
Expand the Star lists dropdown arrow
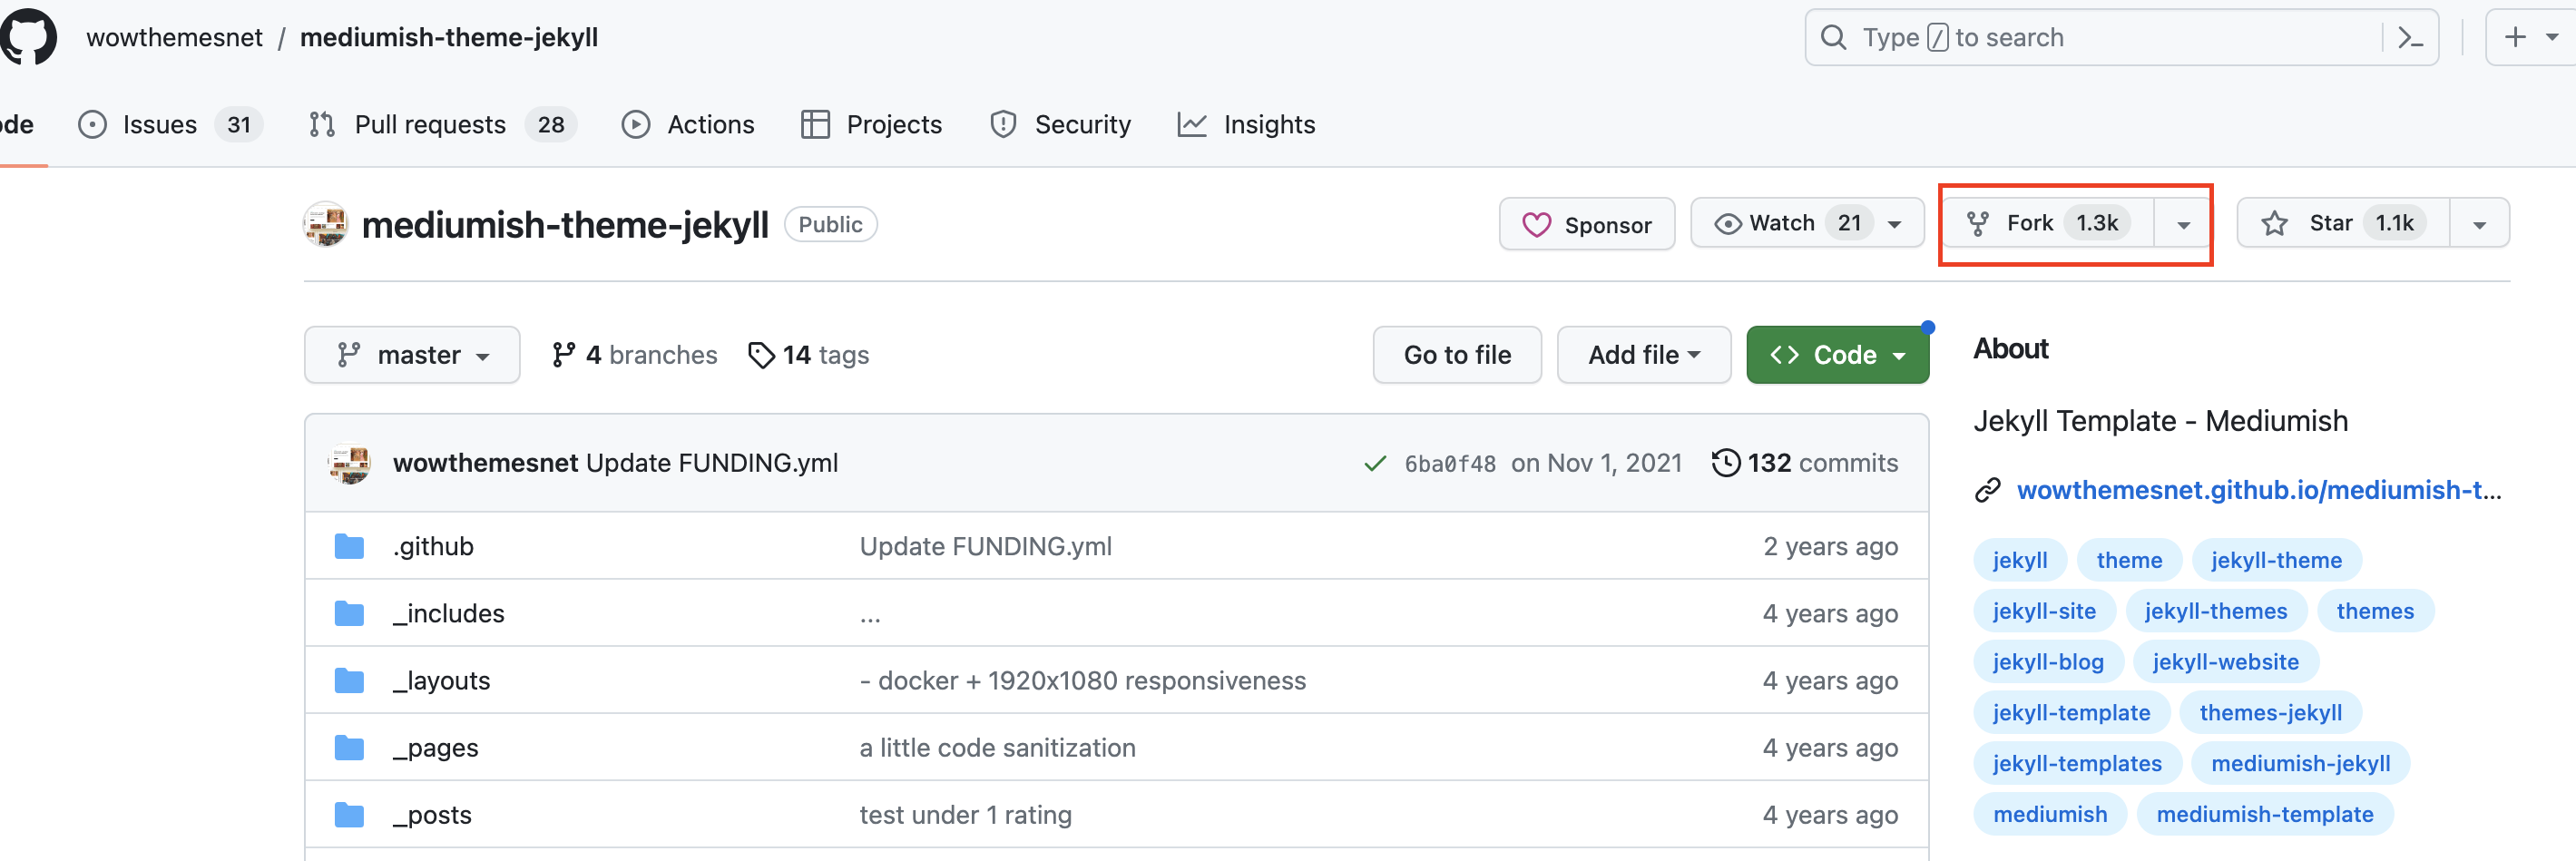(2479, 224)
